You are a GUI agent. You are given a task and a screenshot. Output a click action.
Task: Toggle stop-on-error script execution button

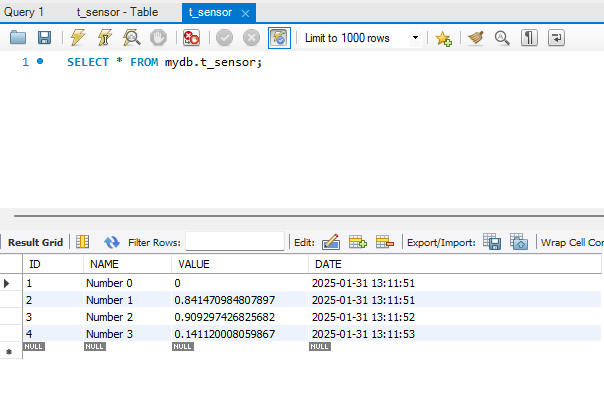(191, 38)
